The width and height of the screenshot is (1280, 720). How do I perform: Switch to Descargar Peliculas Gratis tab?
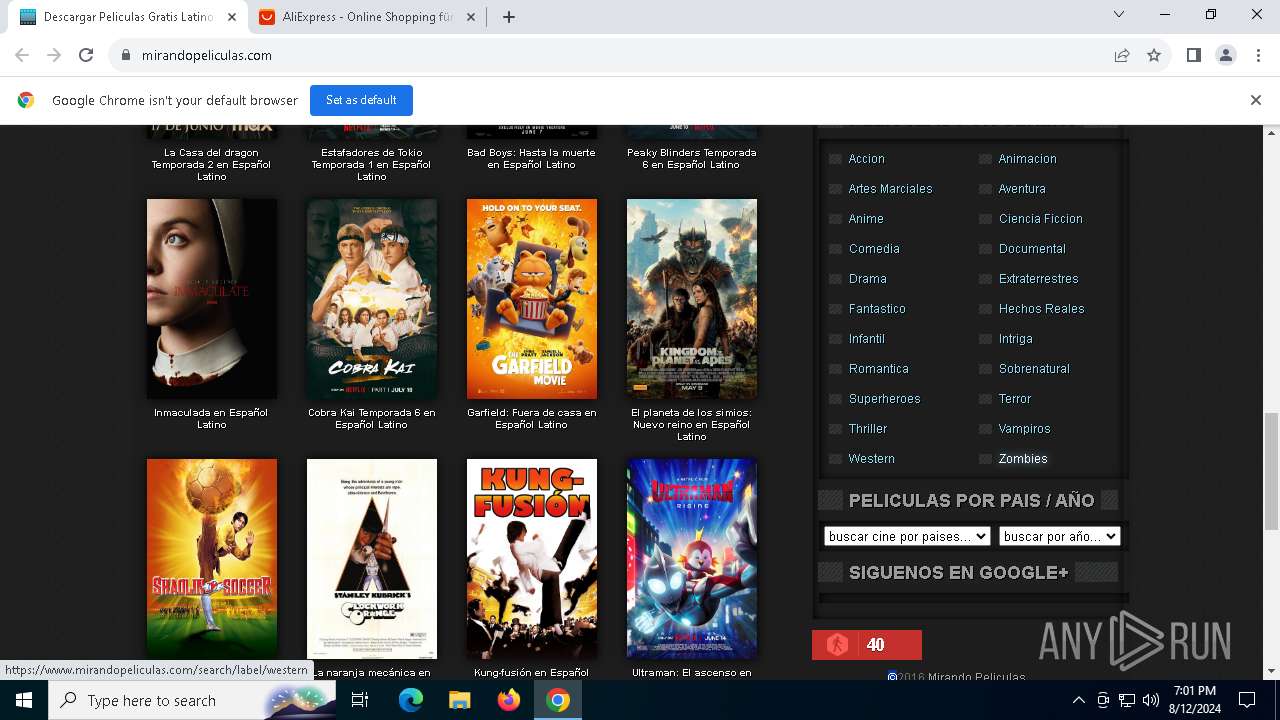click(127, 17)
